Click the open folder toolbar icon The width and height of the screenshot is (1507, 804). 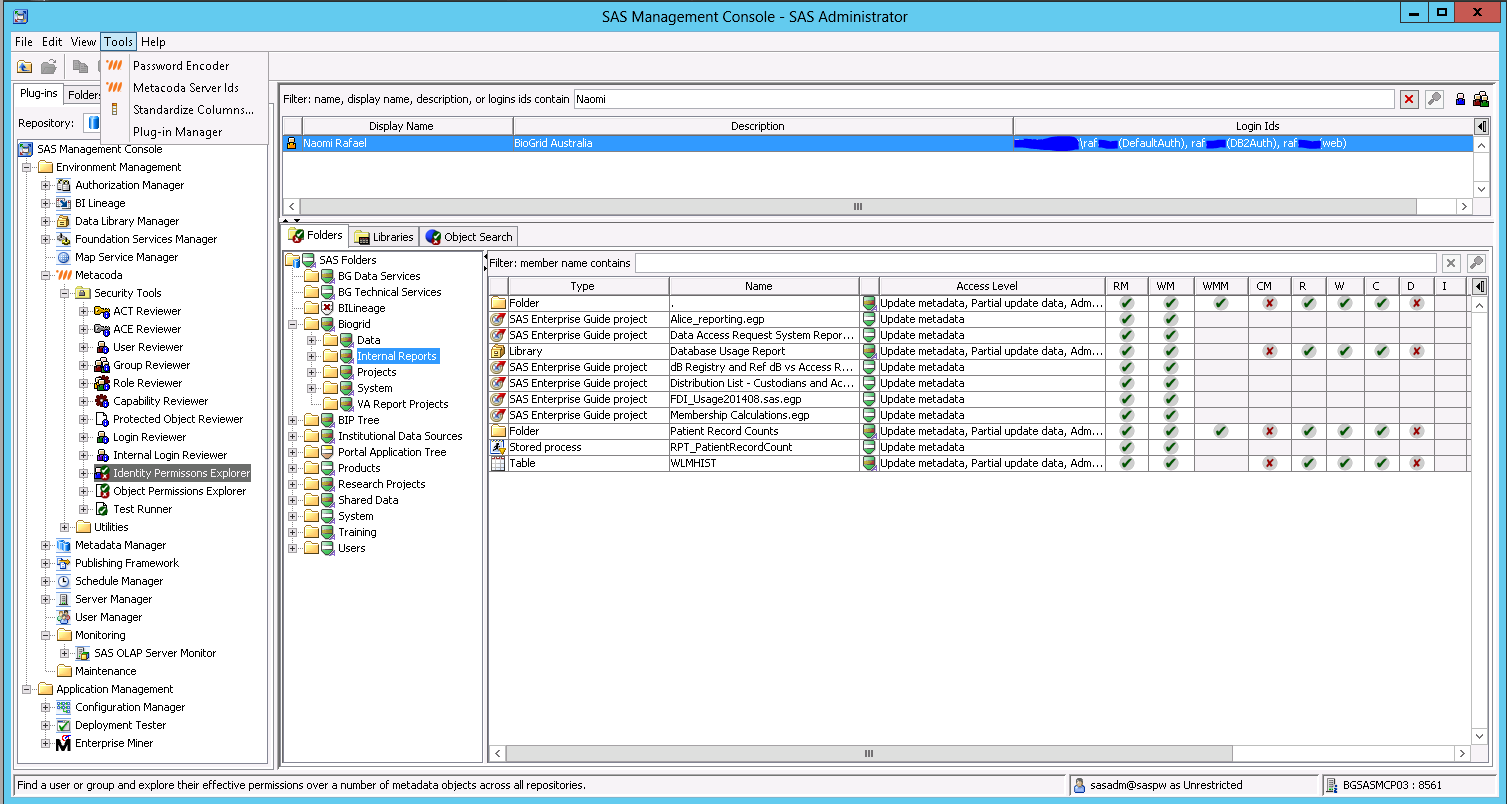pyautogui.click(x=48, y=66)
